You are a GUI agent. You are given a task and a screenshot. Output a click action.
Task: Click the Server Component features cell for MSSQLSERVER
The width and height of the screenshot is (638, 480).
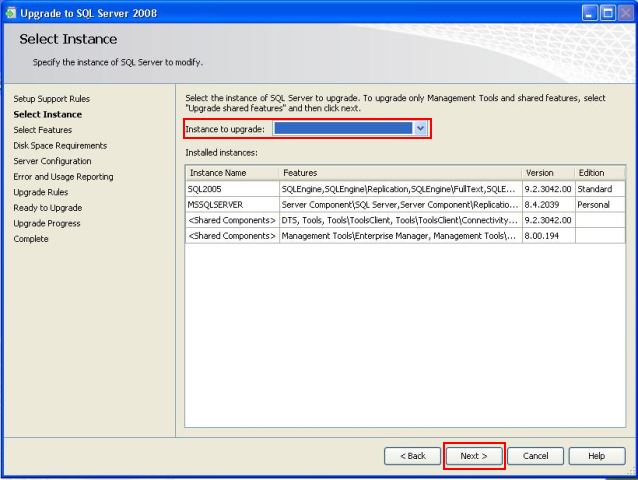[400, 205]
